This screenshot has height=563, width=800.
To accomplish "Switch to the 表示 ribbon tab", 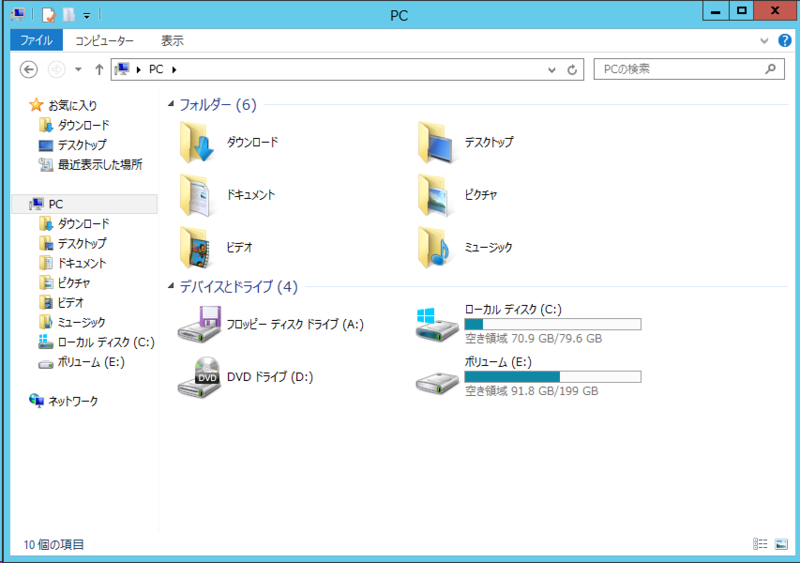I will point(172,41).
